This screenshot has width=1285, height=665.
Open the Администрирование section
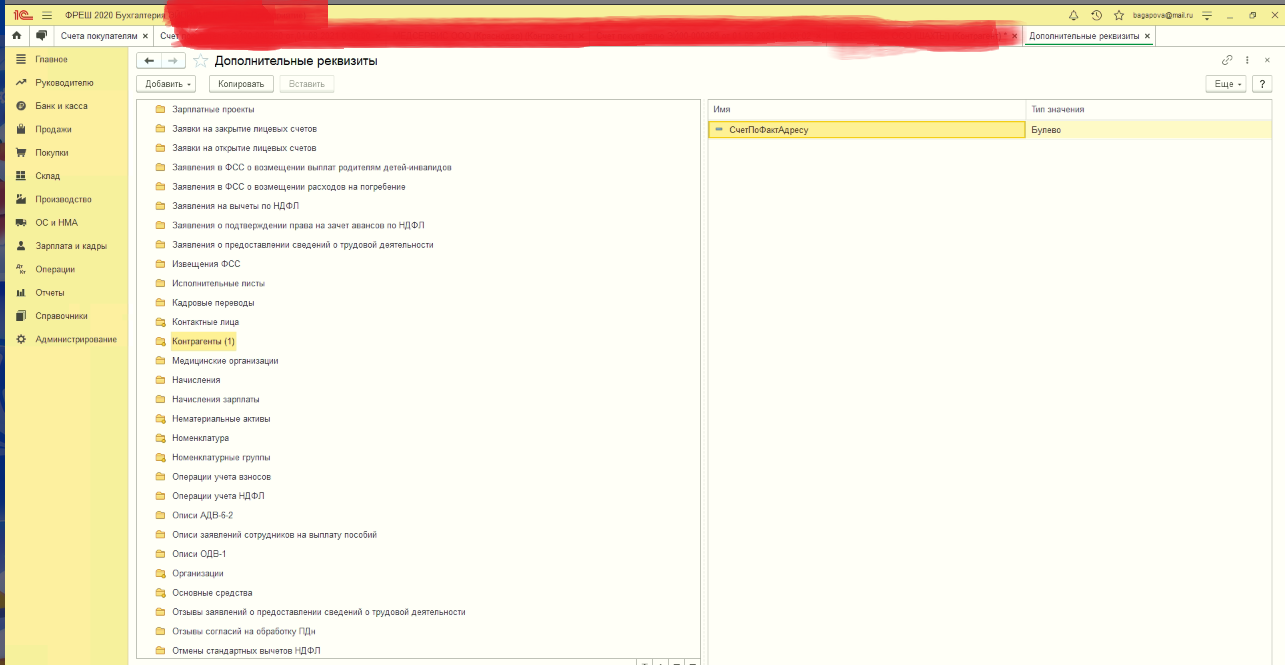click(x=76, y=339)
